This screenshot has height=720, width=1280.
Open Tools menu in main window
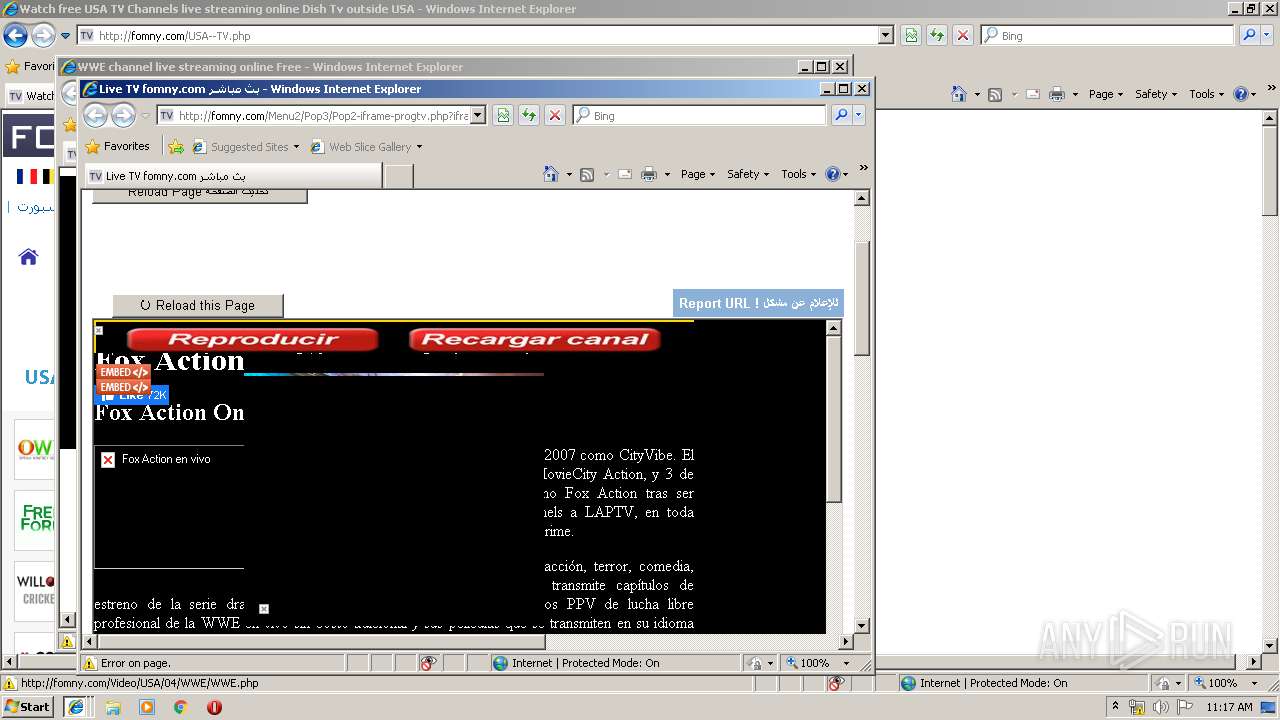coord(1207,94)
